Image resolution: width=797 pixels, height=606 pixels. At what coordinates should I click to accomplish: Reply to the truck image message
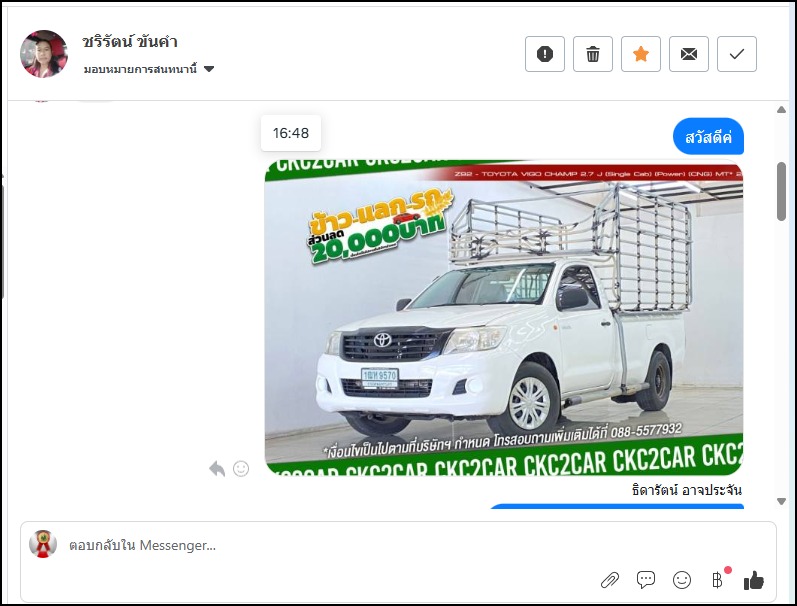point(217,468)
